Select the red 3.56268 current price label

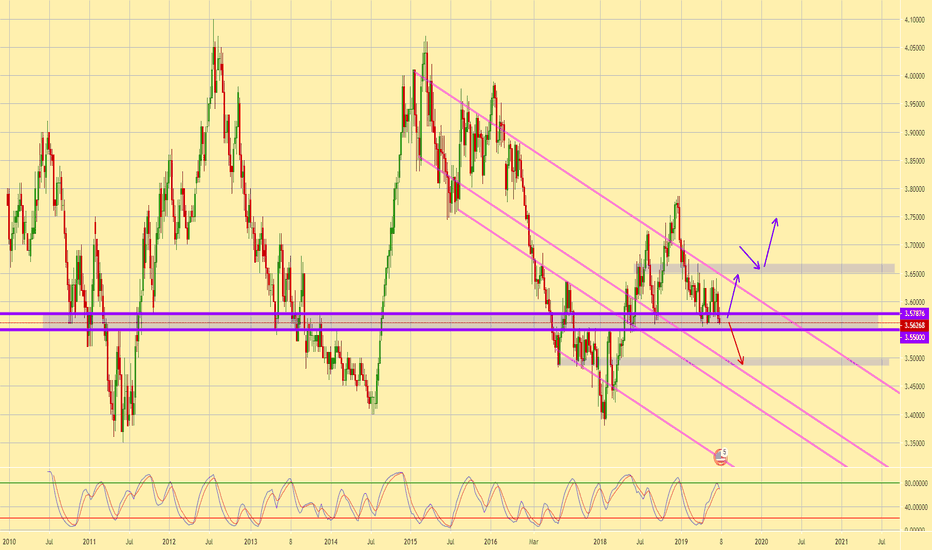pyautogui.click(x=914, y=325)
